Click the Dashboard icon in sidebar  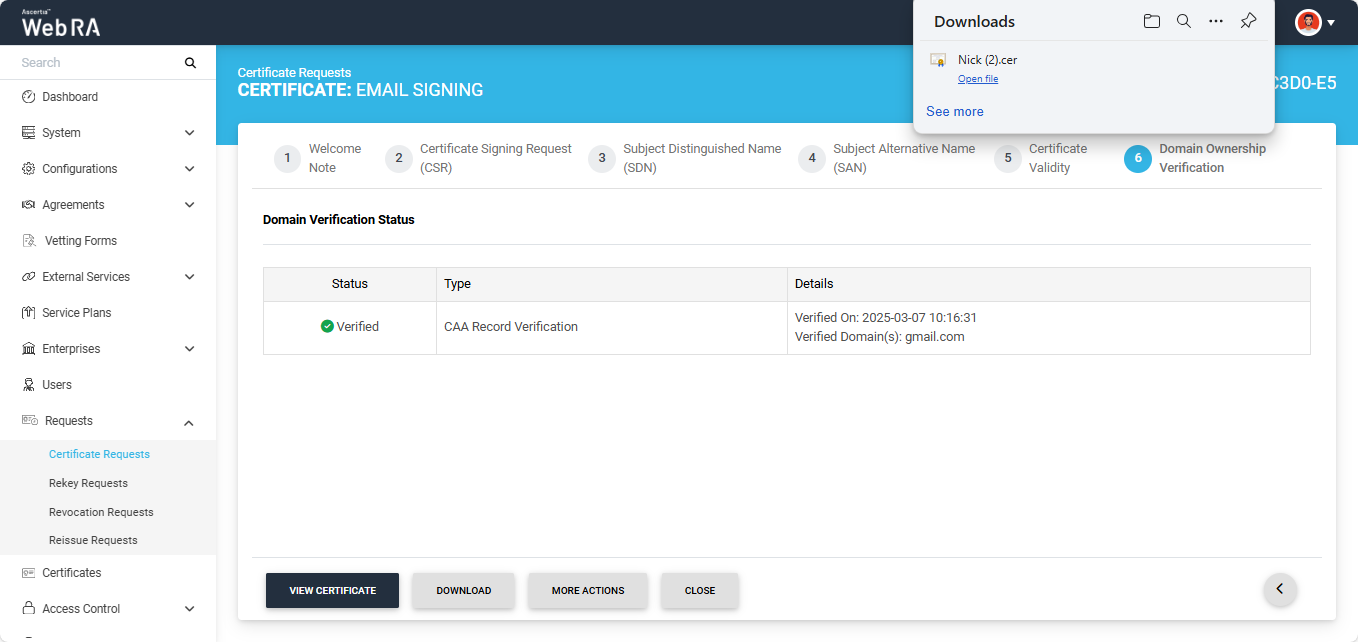[x=28, y=97]
